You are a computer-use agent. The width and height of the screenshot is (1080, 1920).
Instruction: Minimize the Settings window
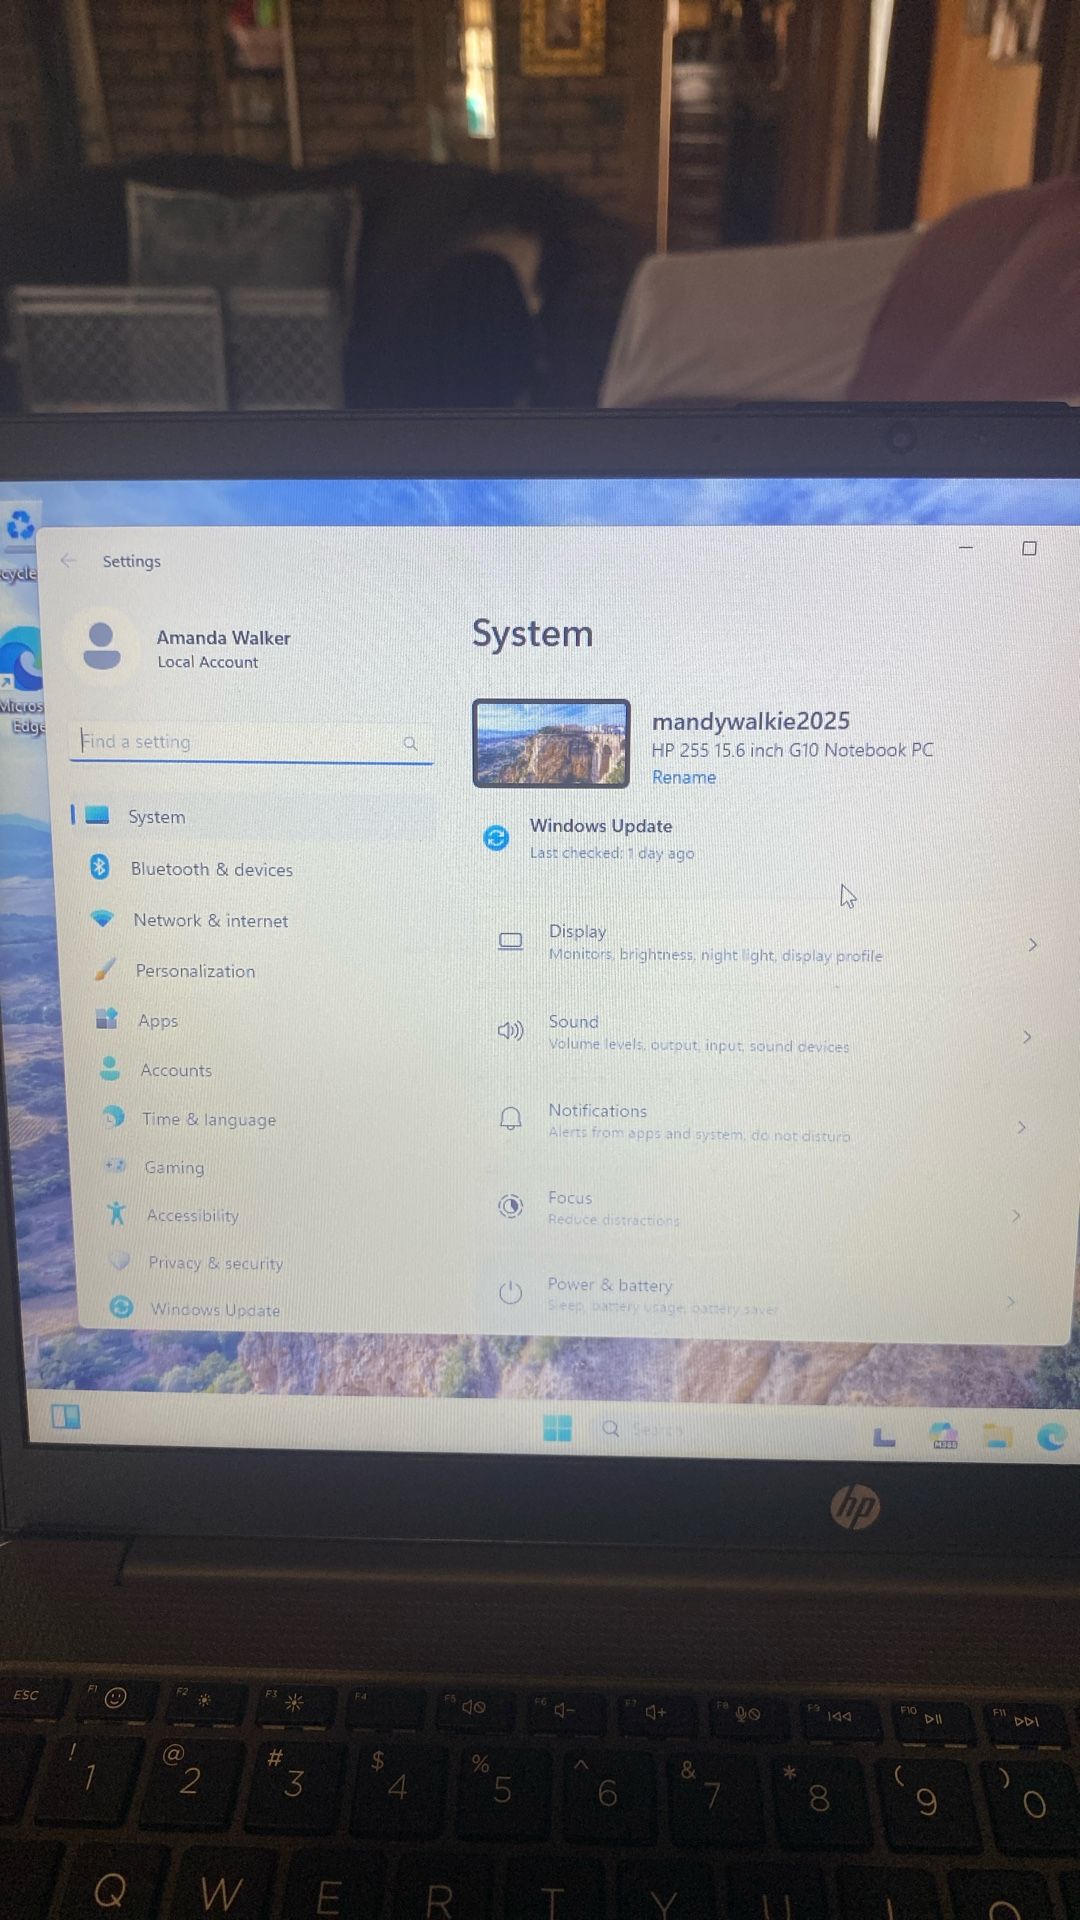[x=966, y=547]
